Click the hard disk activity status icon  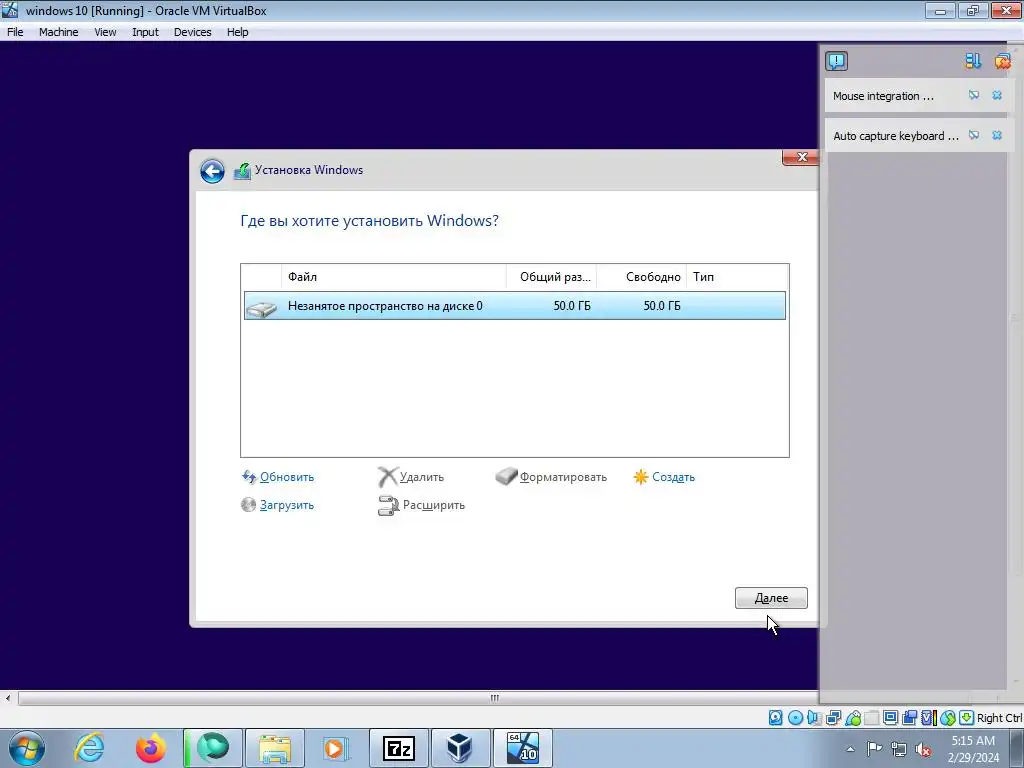[776, 718]
